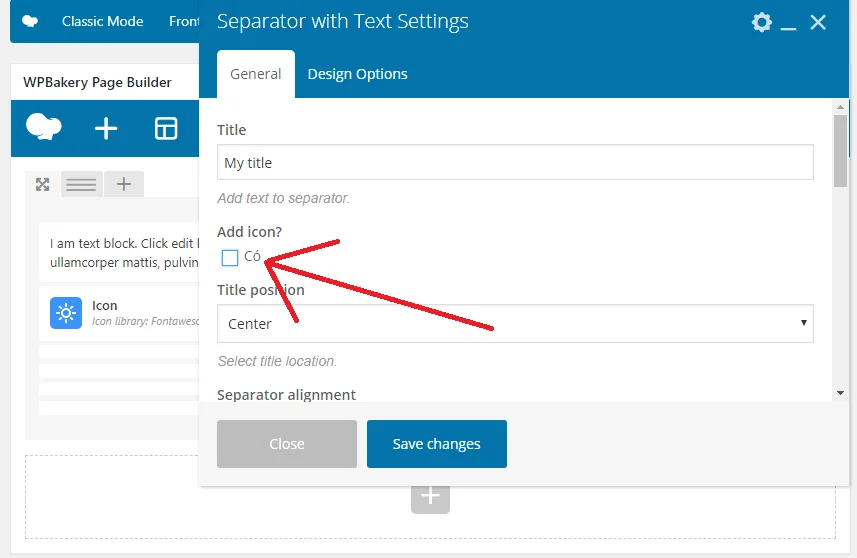The width and height of the screenshot is (857, 558).
Task: Open the row layout lines handle
Action: click(x=81, y=184)
